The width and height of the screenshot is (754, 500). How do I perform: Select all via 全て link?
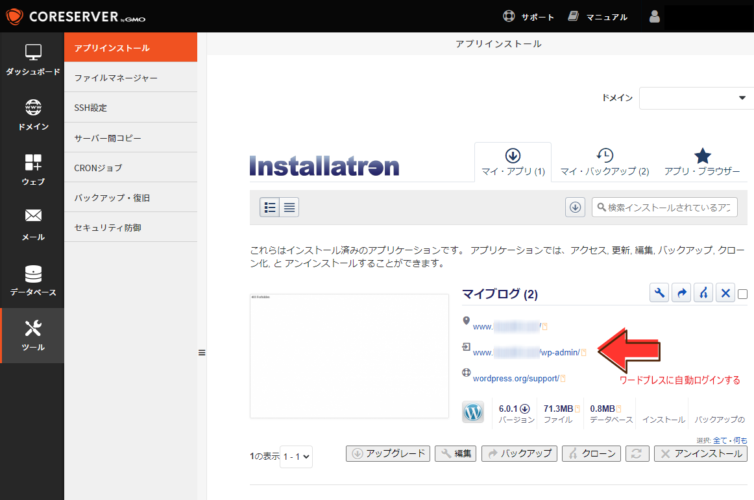point(719,440)
